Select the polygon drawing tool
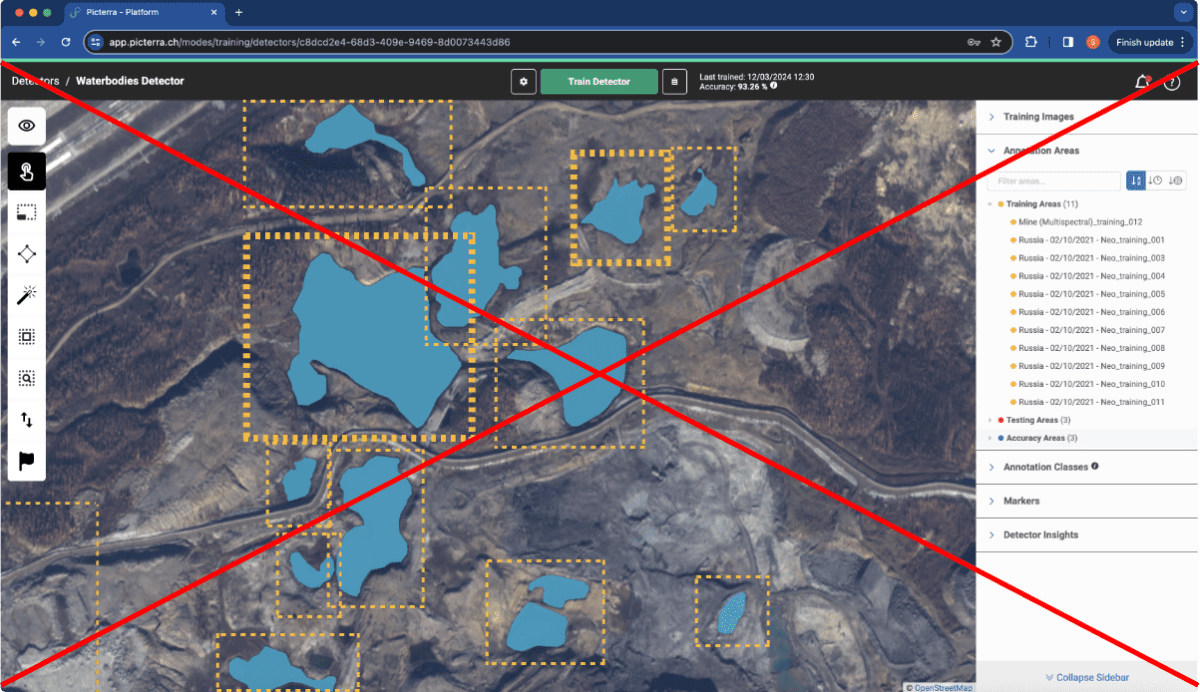This screenshot has width=1200, height=692. pos(27,254)
